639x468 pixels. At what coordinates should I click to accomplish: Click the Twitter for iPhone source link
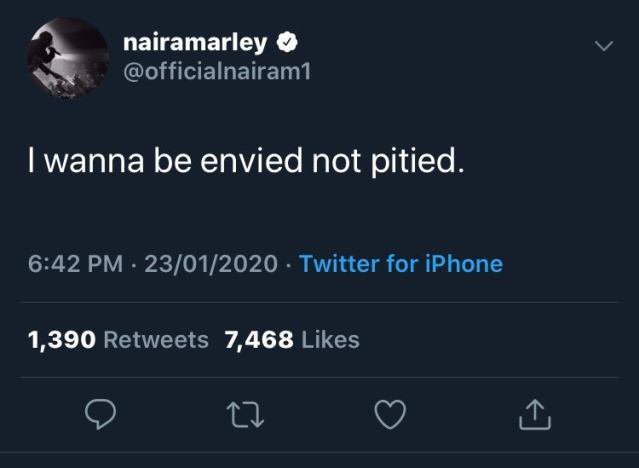click(401, 264)
